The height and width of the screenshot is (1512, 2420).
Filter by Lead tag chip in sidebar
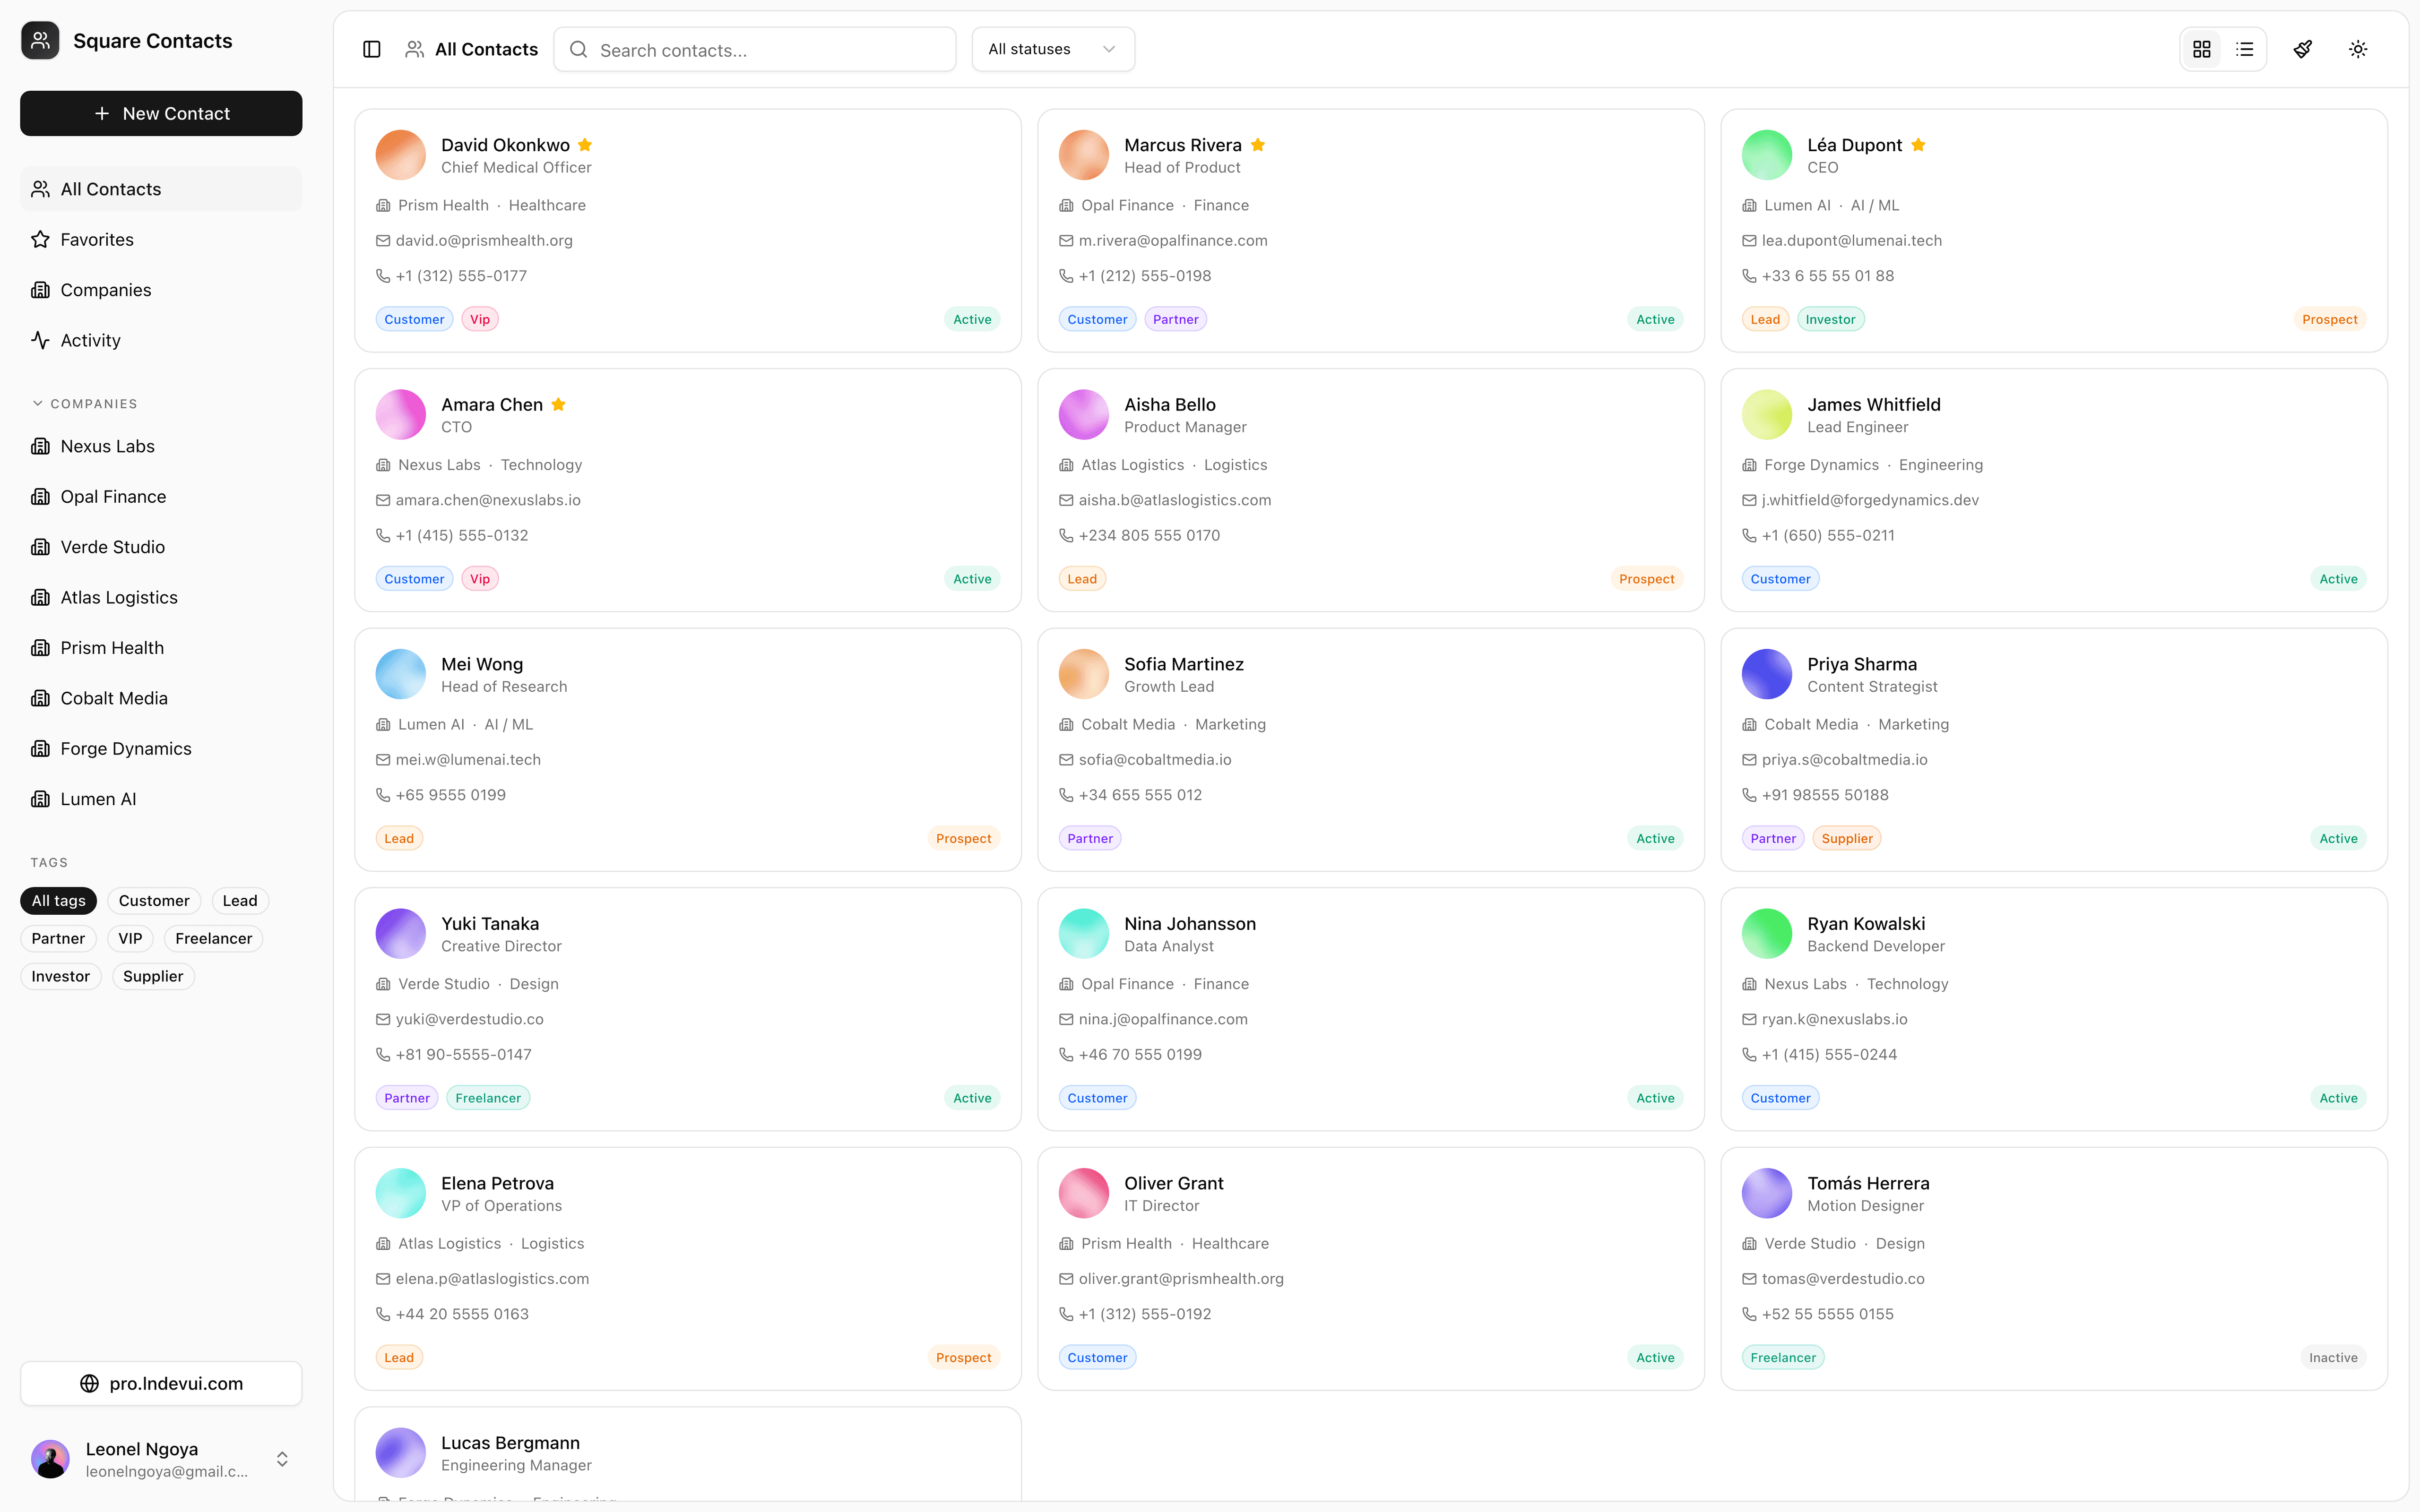click(240, 901)
